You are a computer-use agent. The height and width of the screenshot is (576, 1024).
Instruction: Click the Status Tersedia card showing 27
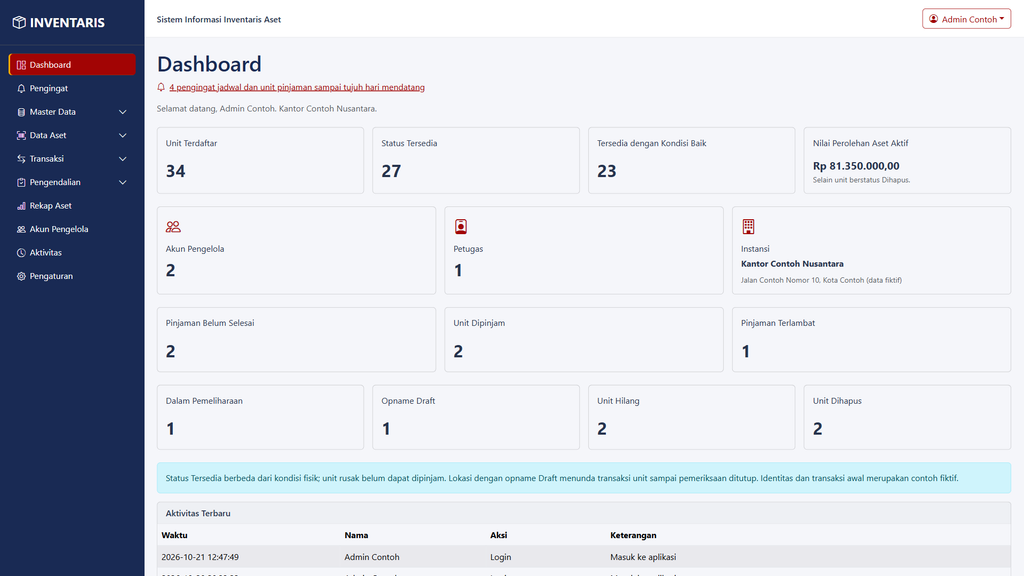coord(475,160)
